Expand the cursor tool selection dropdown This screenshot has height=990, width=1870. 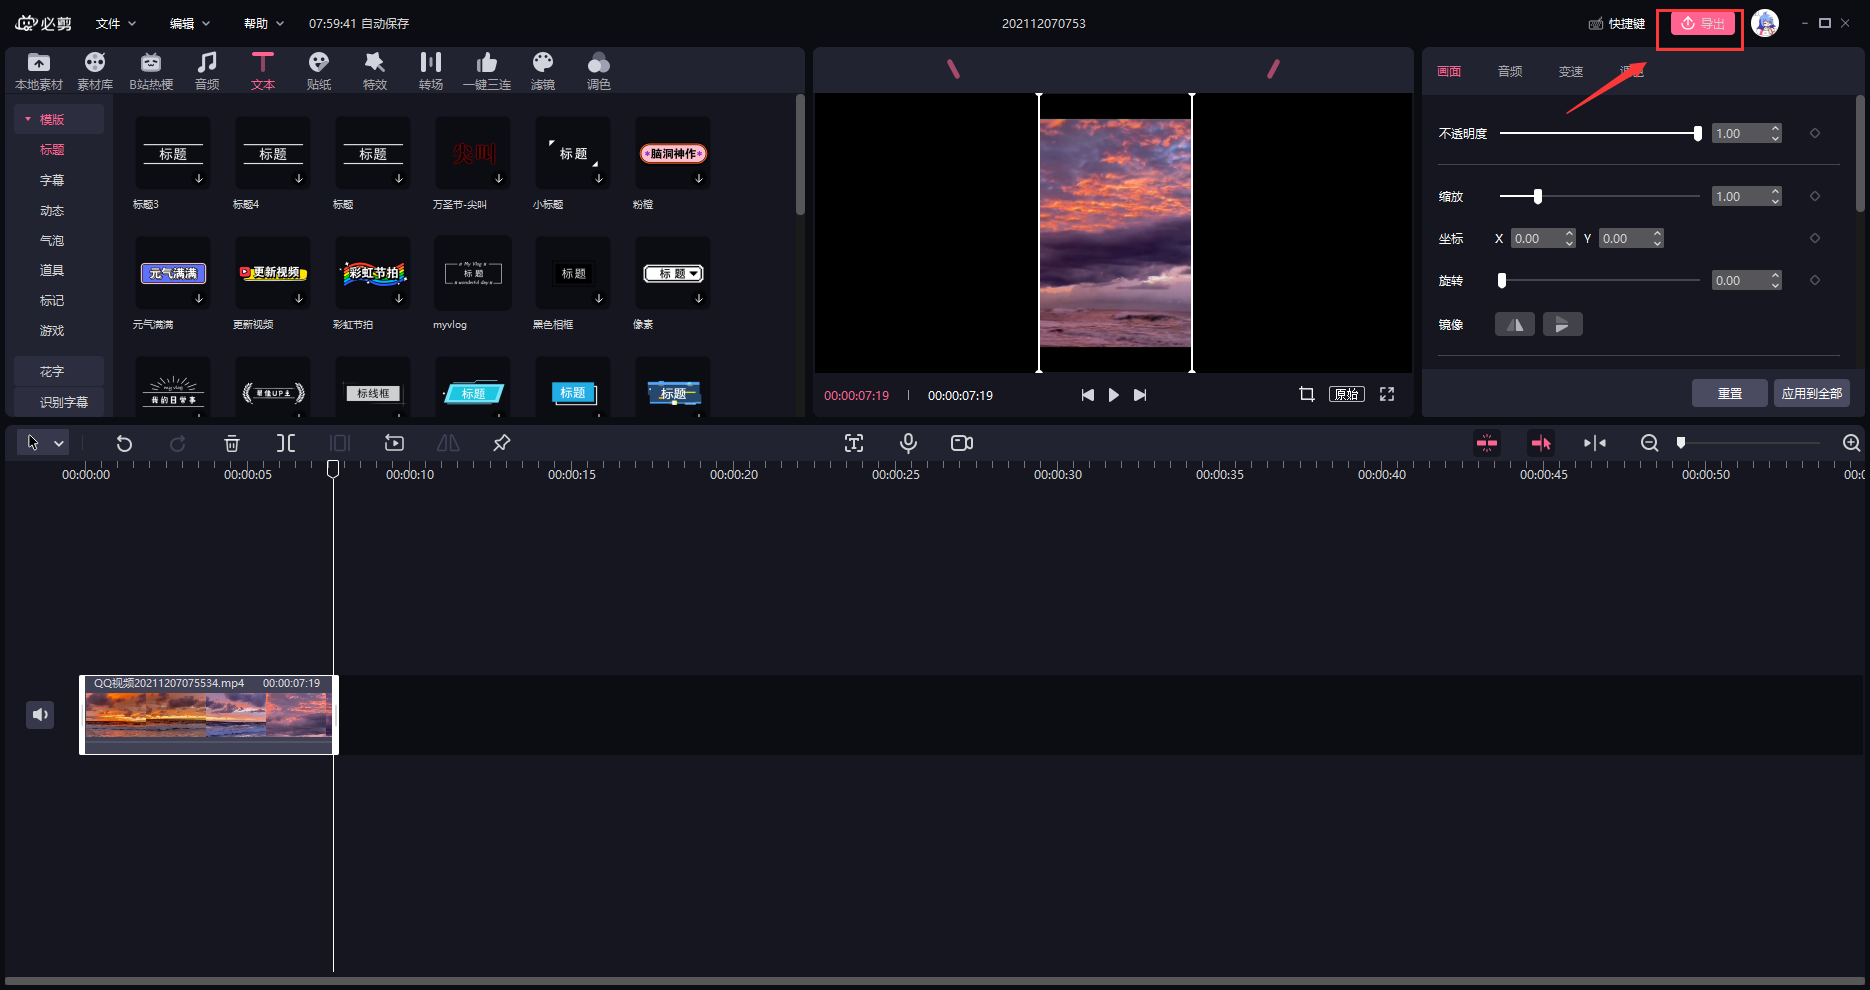(59, 443)
